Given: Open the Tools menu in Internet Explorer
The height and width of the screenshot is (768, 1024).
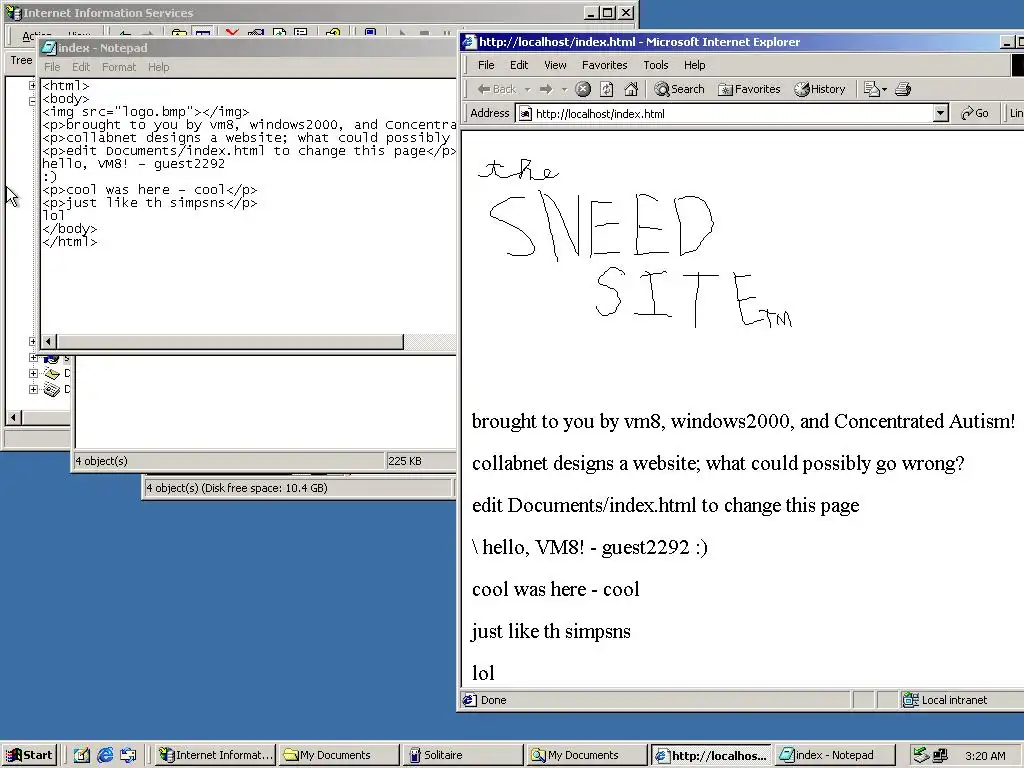Looking at the screenshot, I should 656,65.
